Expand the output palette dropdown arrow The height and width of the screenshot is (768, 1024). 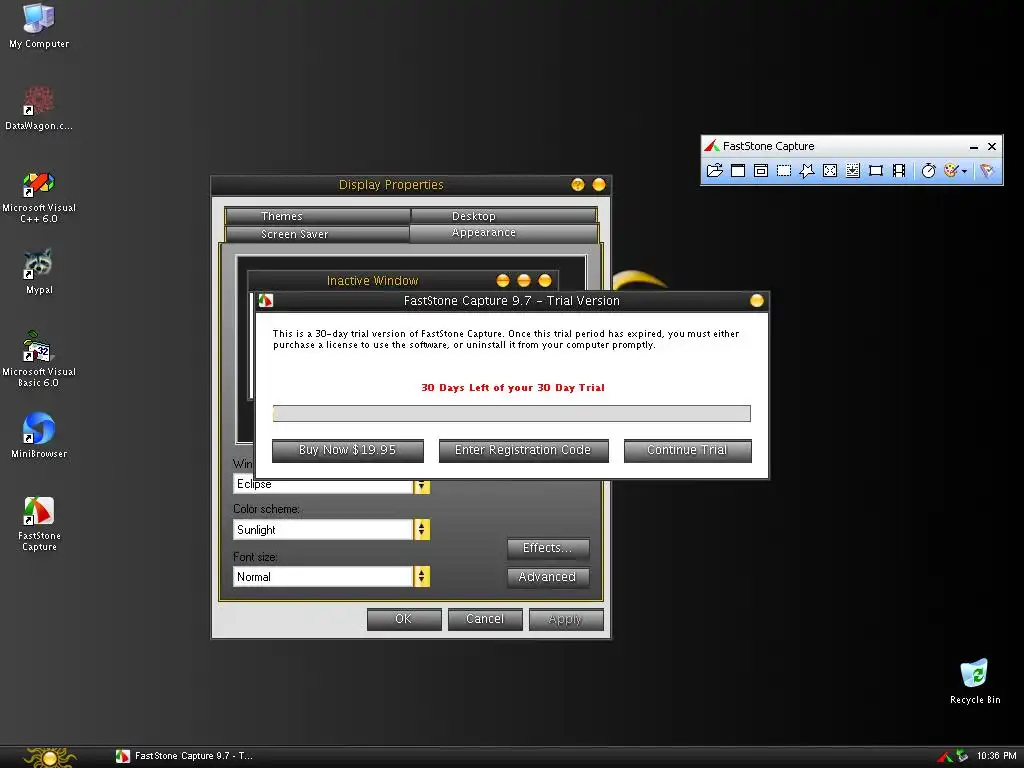[965, 171]
